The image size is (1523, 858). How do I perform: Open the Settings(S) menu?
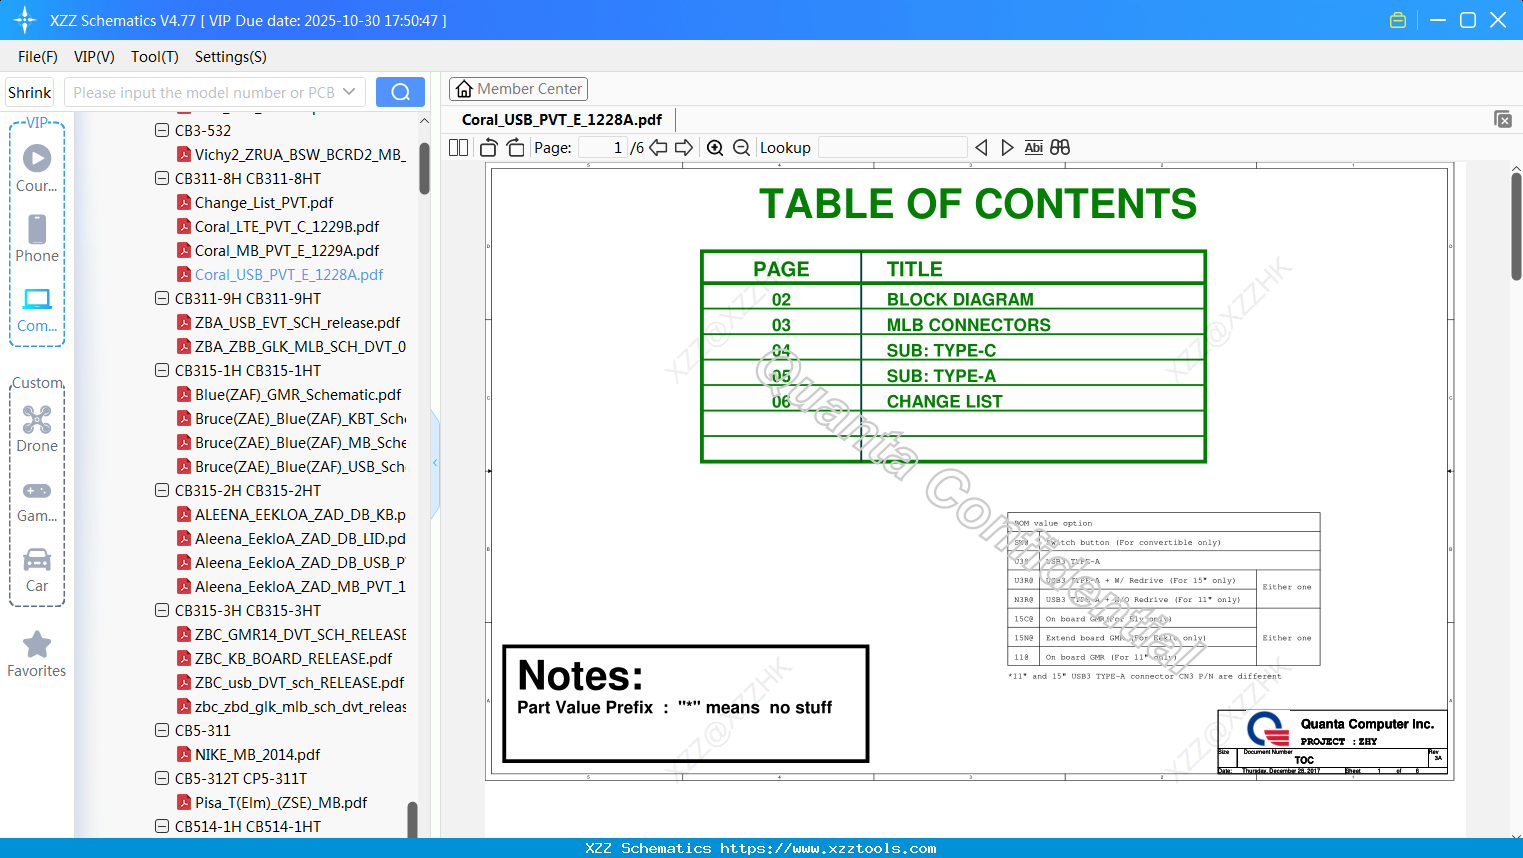(231, 57)
